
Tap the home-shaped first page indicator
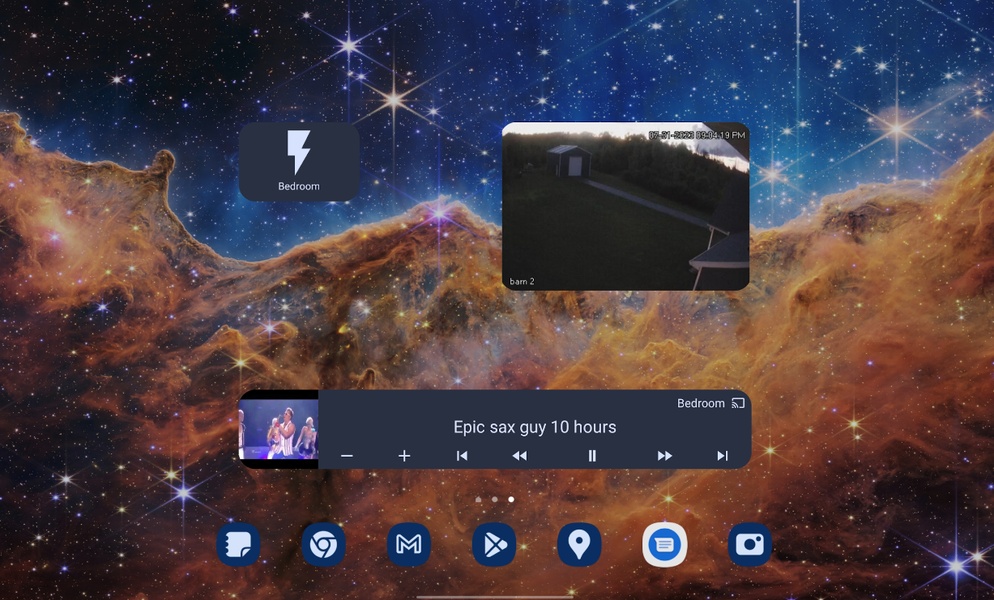pos(478,500)
